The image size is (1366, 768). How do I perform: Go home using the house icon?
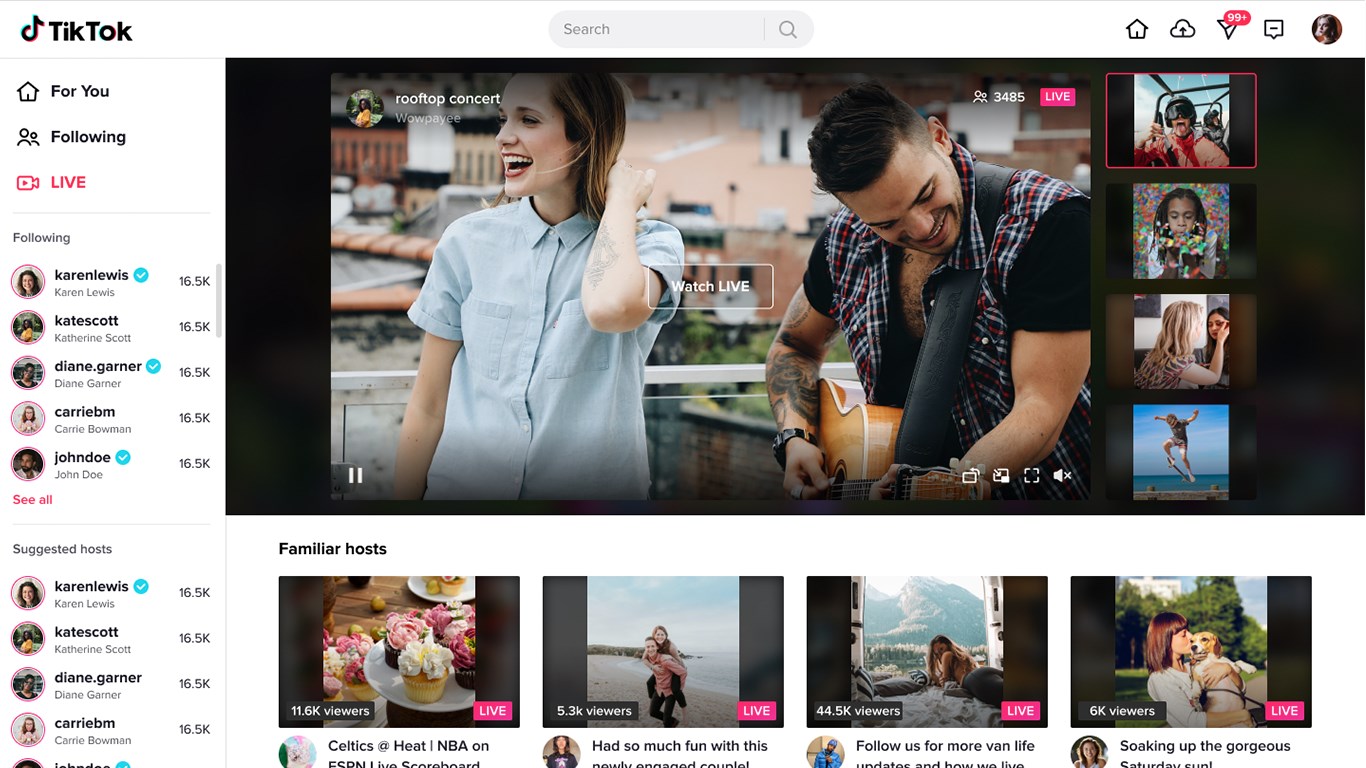[1136, 29]
